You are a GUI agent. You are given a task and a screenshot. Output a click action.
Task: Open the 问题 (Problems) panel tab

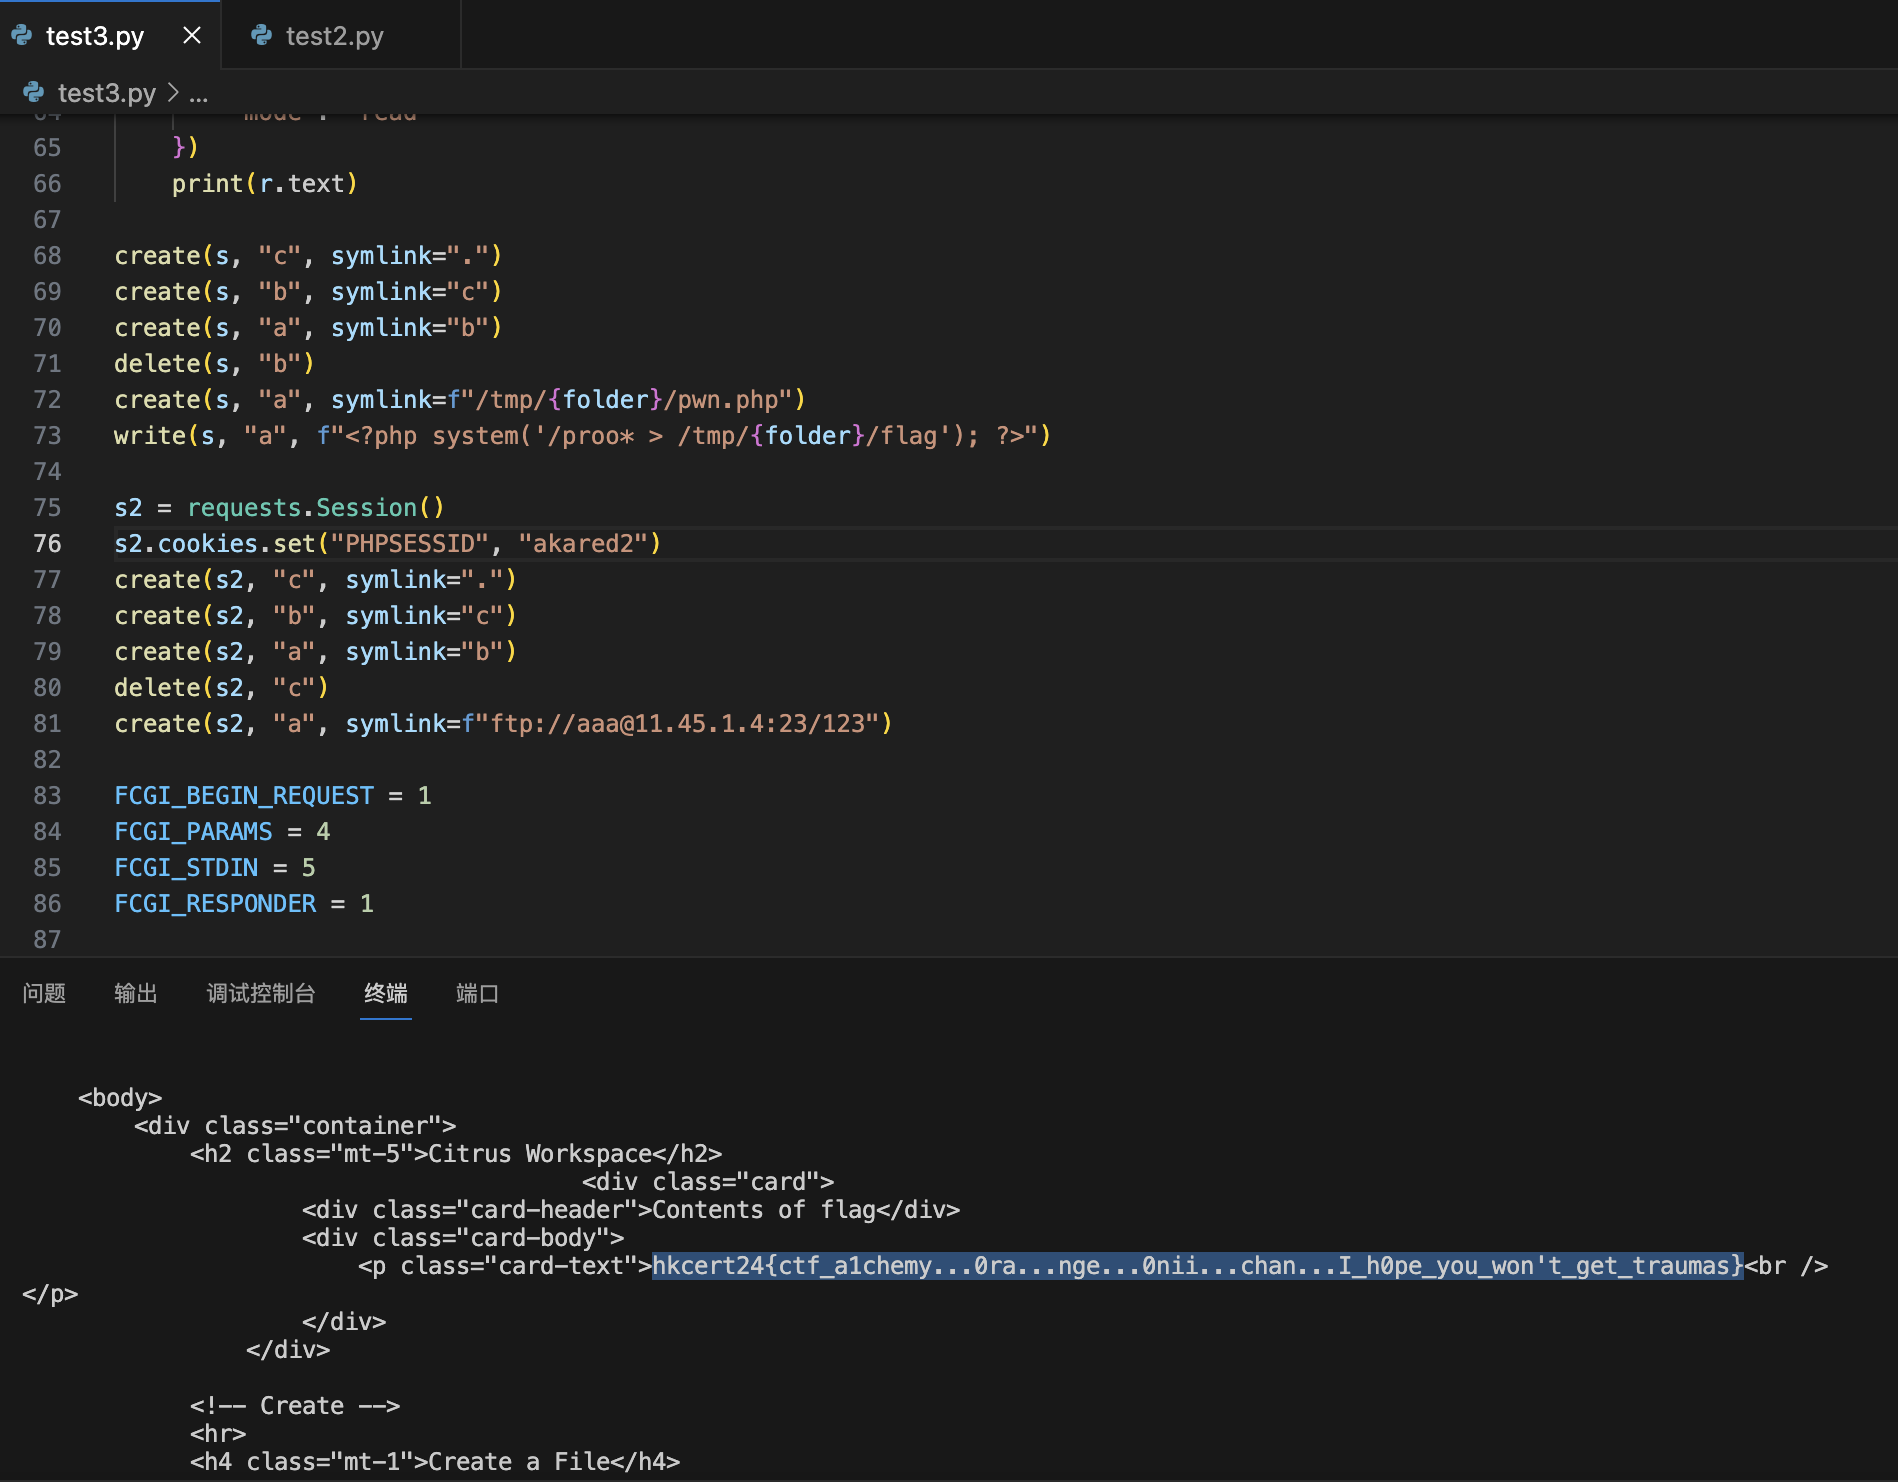(44, 993)
